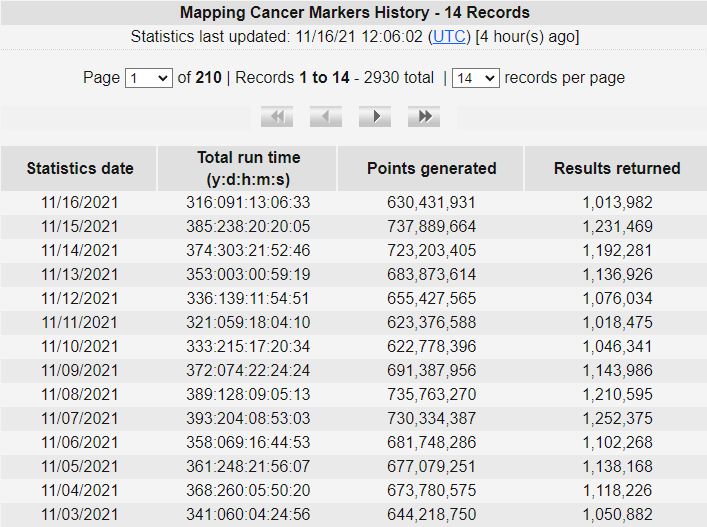Viewport: 707px width, 527px height.
Task: Click points generated value 730,334,387
Action: coord(431,419)
